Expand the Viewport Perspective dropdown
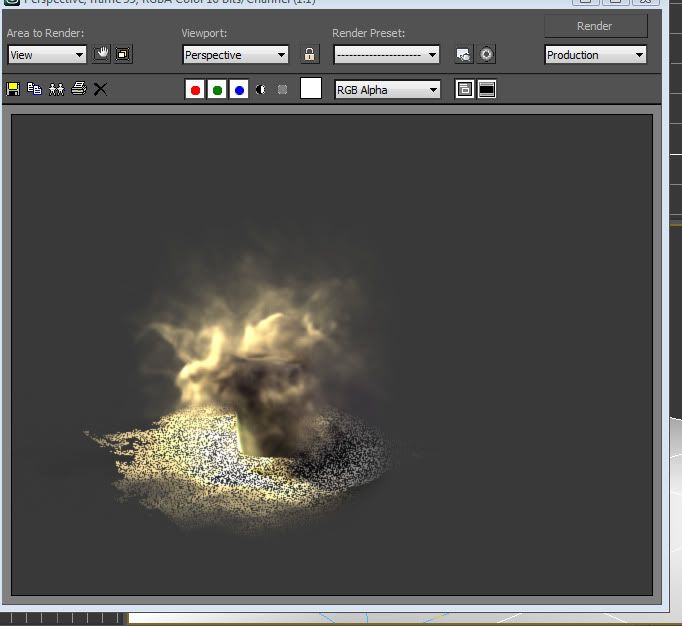682x626 pixels. [235, 55]
